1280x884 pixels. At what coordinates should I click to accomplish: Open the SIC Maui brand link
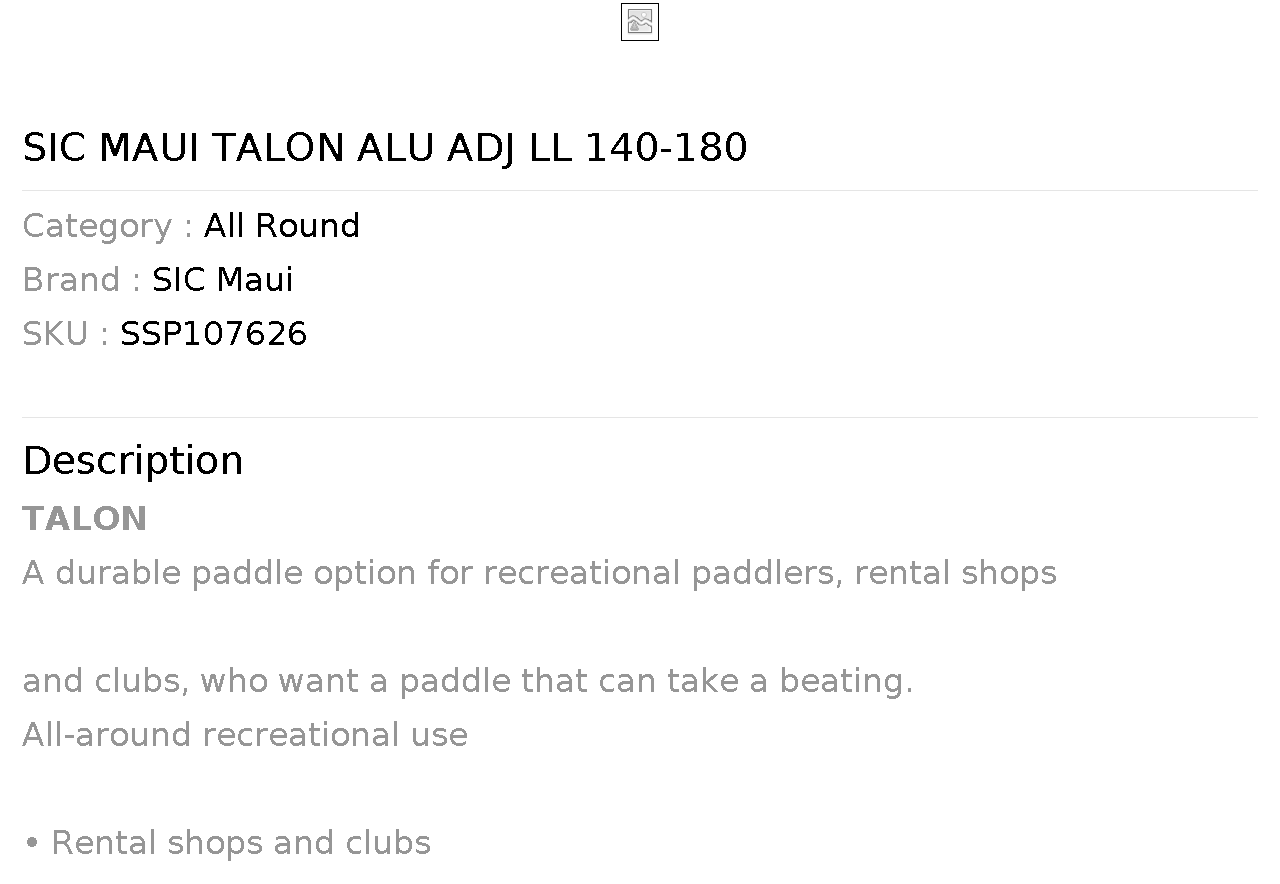click(222, 280)
